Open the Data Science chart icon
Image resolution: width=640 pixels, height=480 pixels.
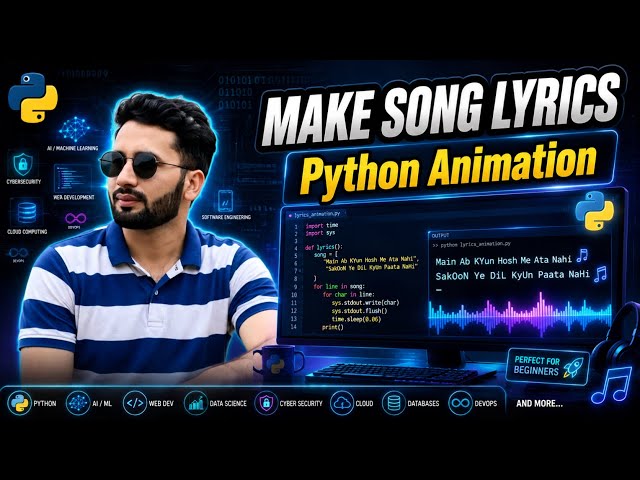pyautogui.click(x=196, y=403)
